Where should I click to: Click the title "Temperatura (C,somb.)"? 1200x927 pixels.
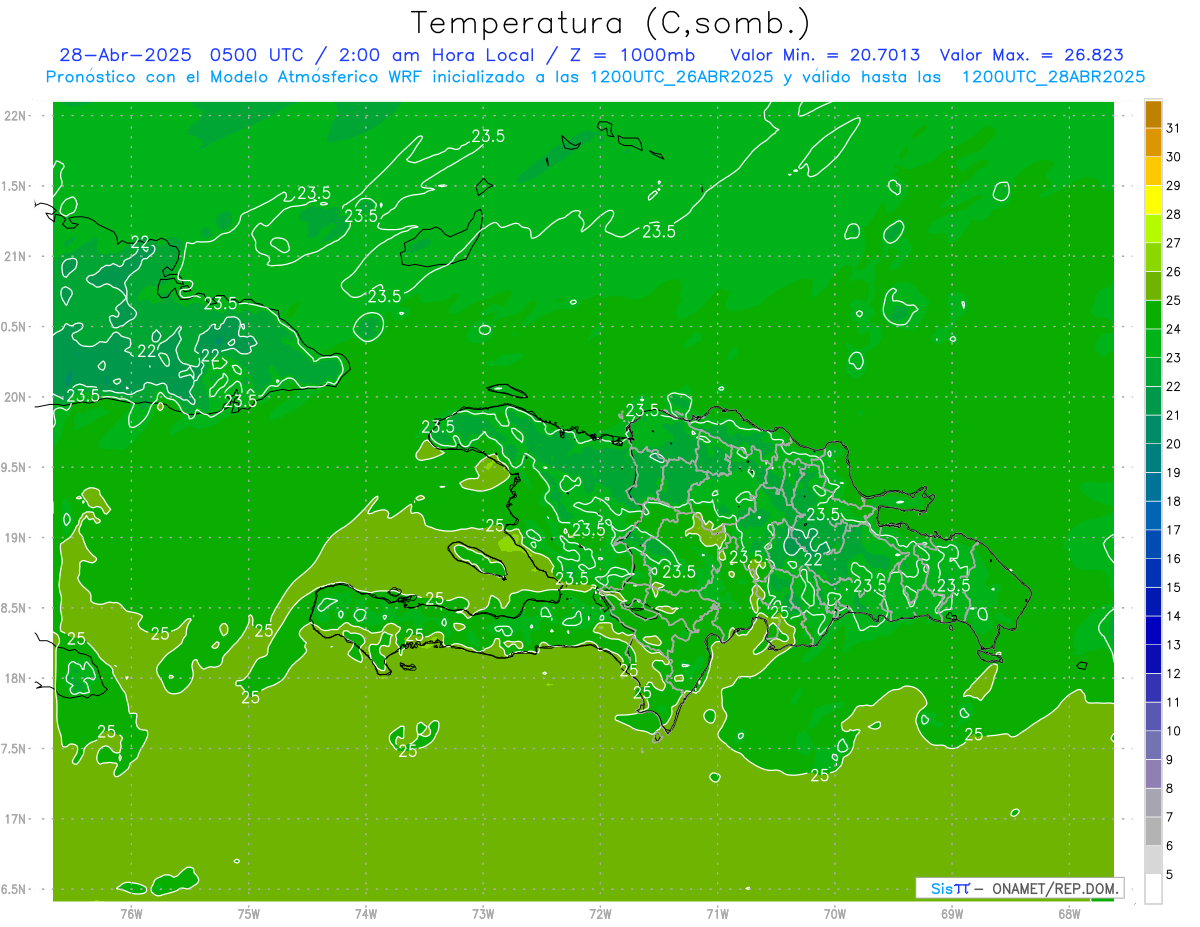[611, 23]
